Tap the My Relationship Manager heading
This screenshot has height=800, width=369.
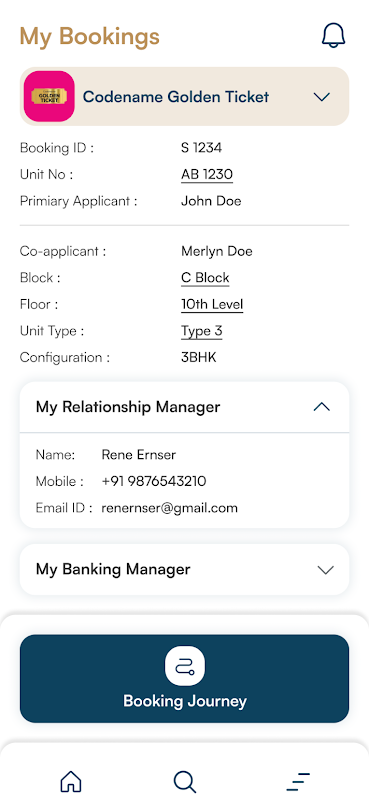(x=128, y=407)
